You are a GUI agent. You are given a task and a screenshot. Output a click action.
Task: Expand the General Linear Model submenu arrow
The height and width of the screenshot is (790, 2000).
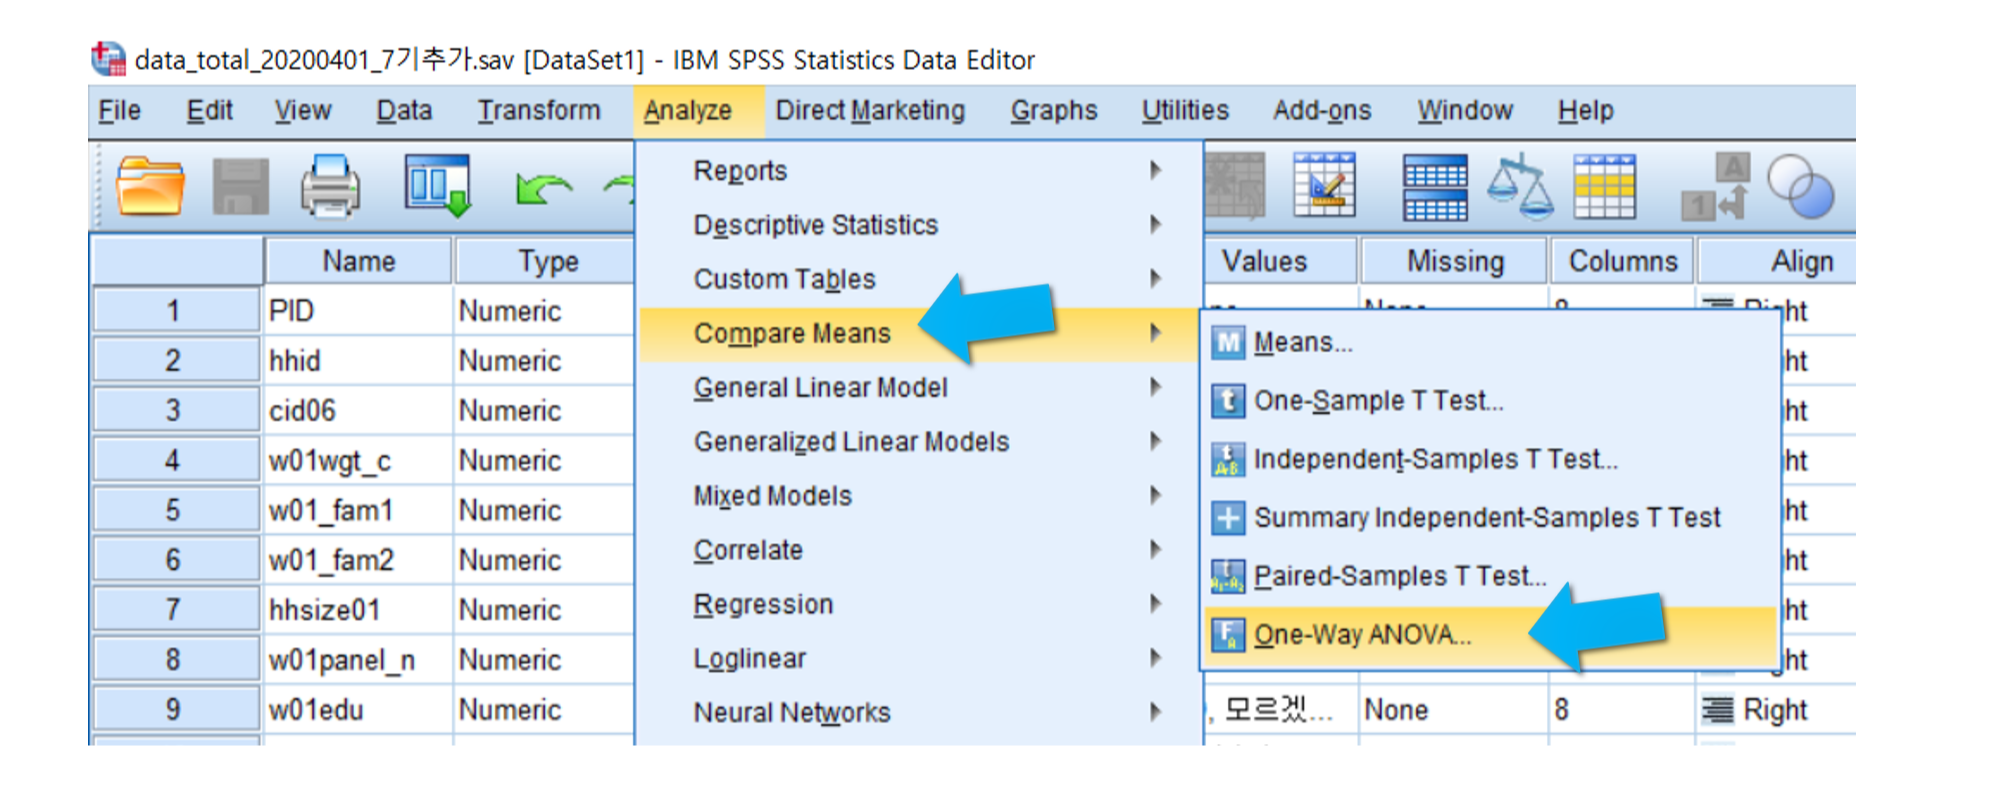[x=1155, y=387]
